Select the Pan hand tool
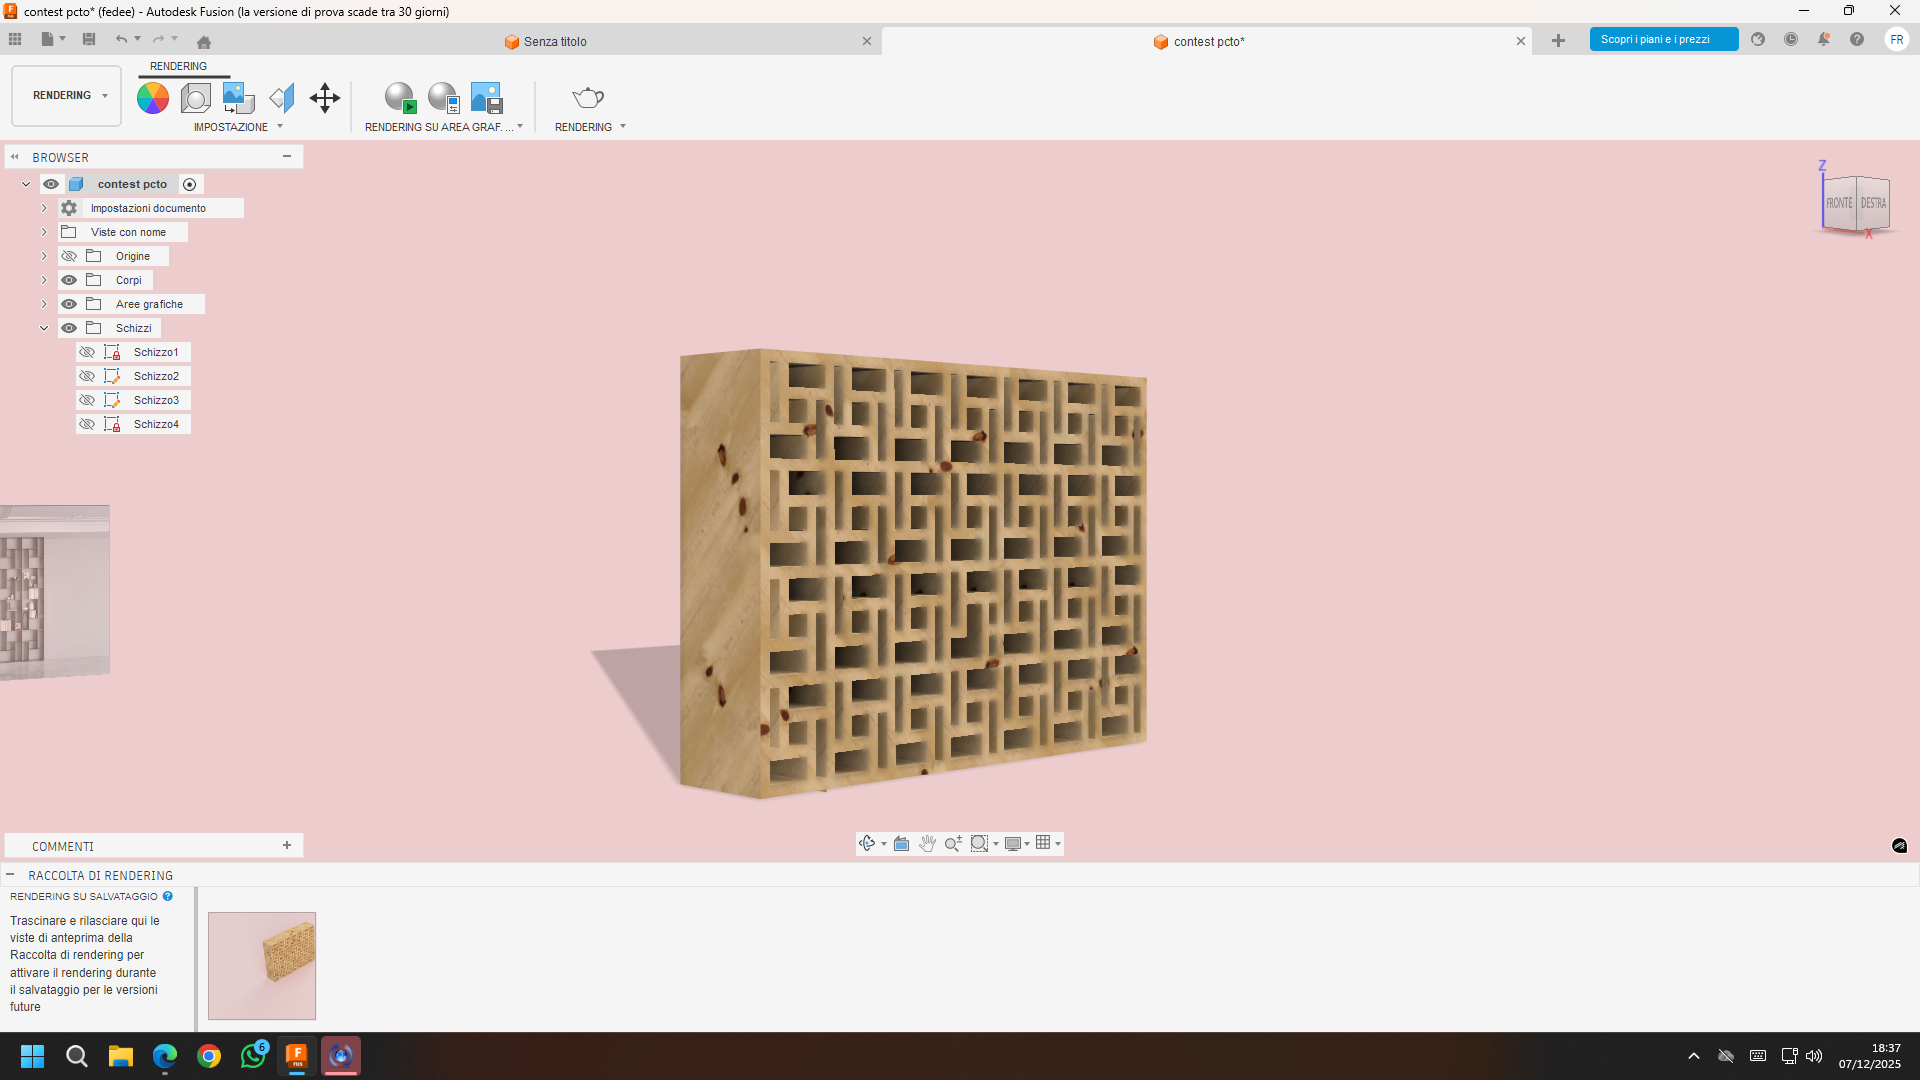Viewport: 1920px width, 1080px height. point(927,844)
